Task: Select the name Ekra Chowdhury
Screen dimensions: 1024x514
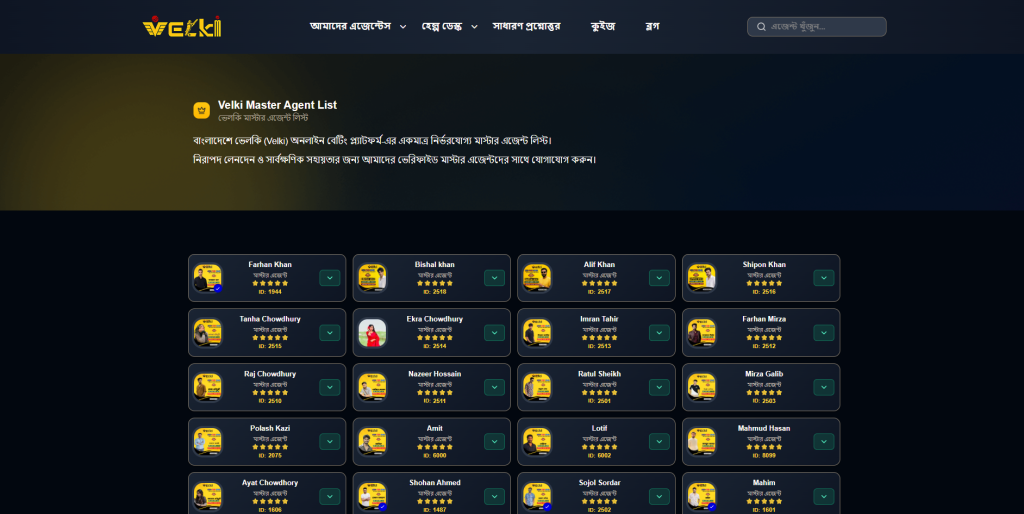Action: (x=434, y=319)
